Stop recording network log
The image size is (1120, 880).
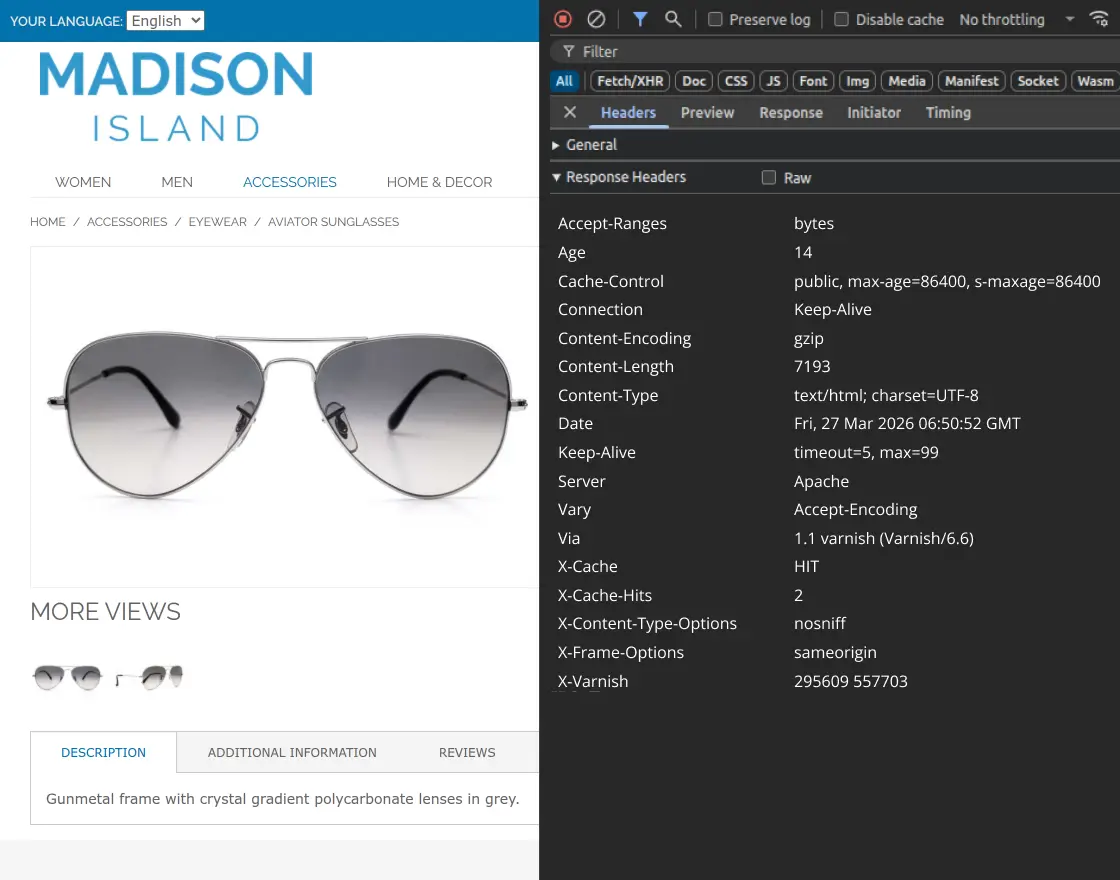click(562, 18)
